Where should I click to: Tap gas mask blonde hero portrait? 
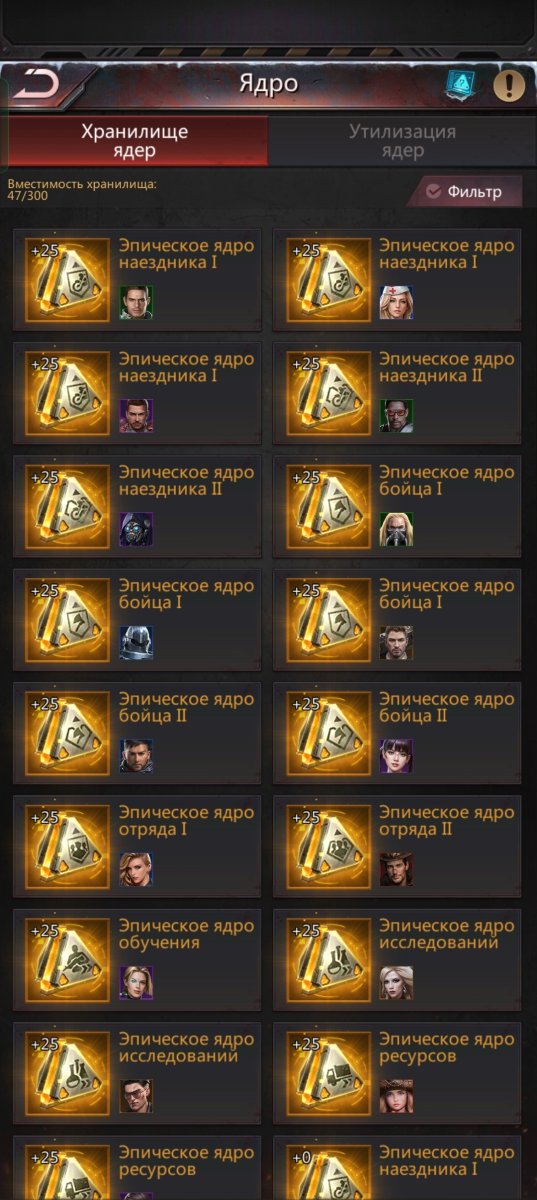(x=396, y=529)
